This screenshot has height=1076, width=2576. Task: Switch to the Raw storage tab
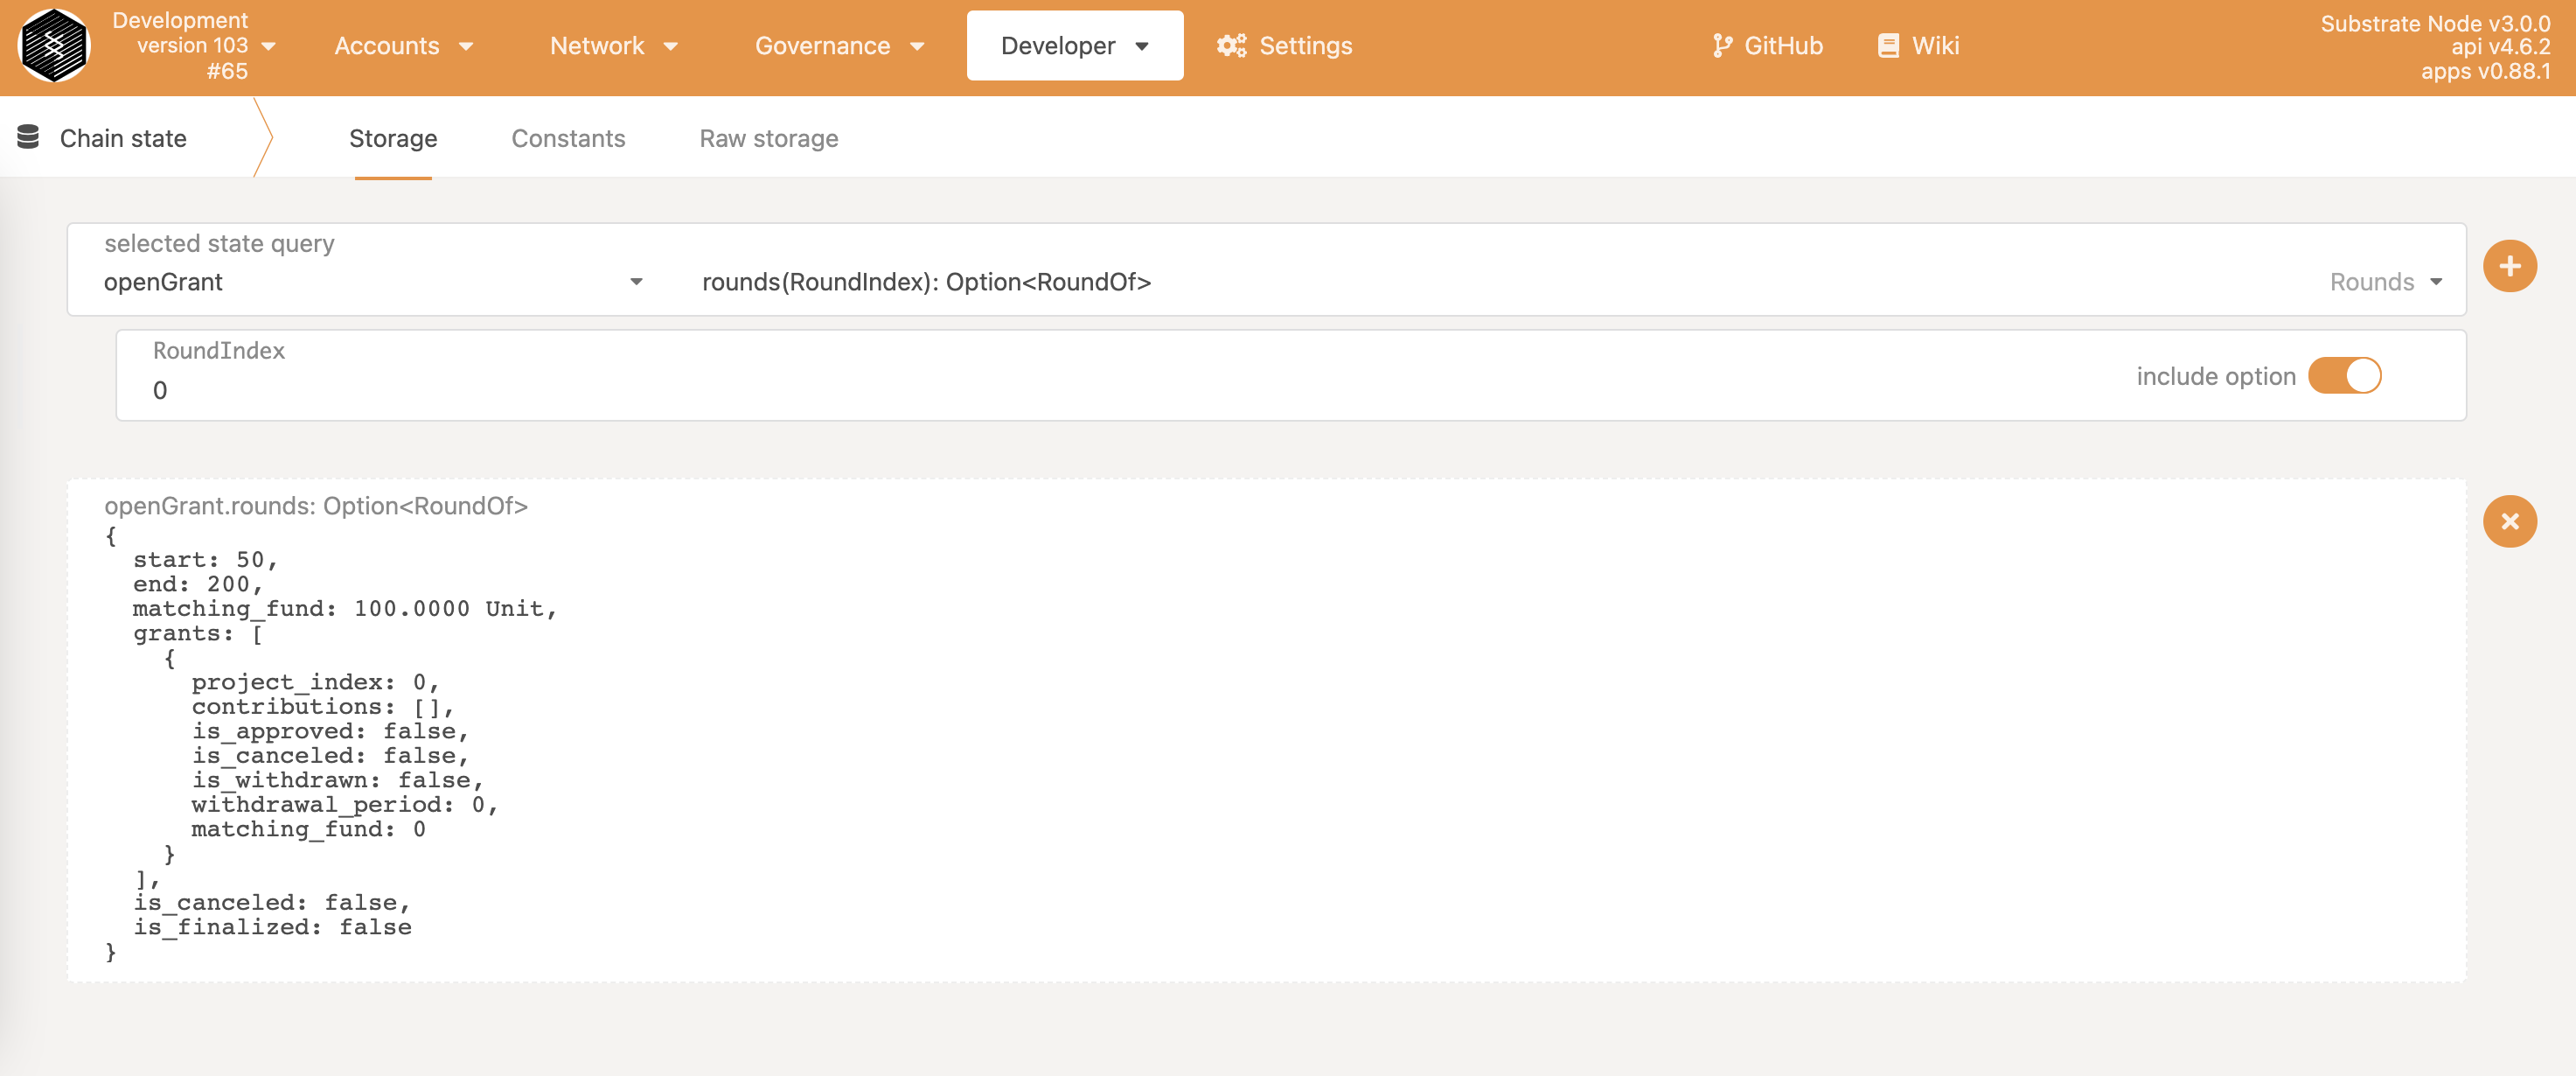point(768,138)
